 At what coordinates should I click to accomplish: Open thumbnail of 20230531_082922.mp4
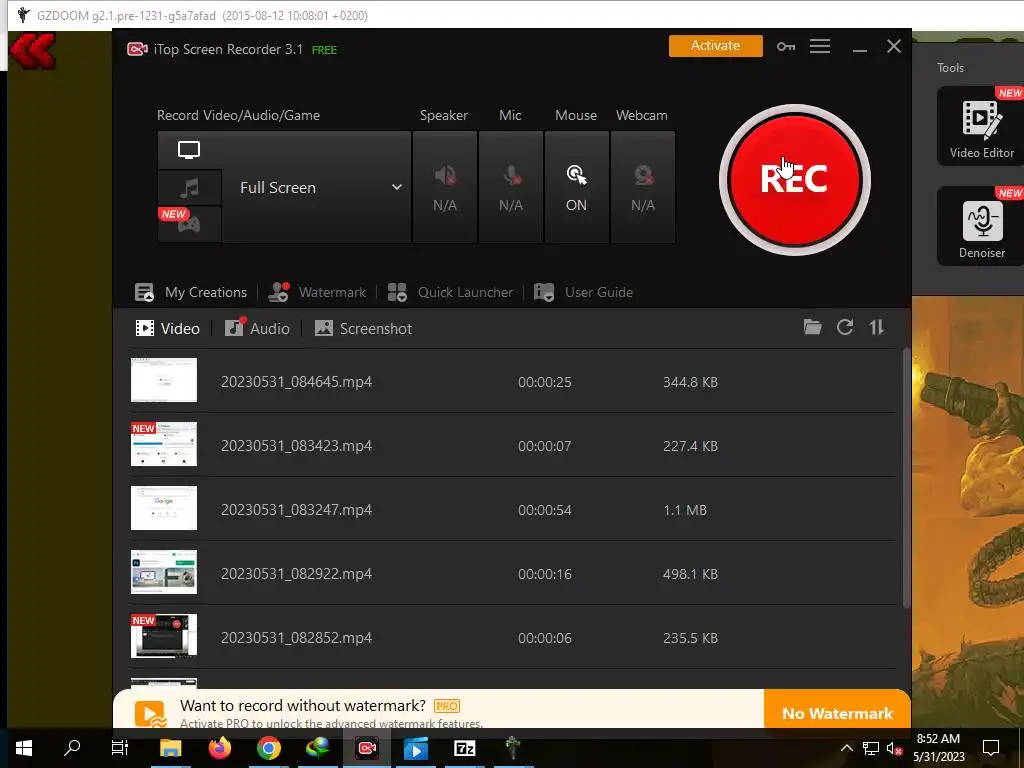point(164,572)
